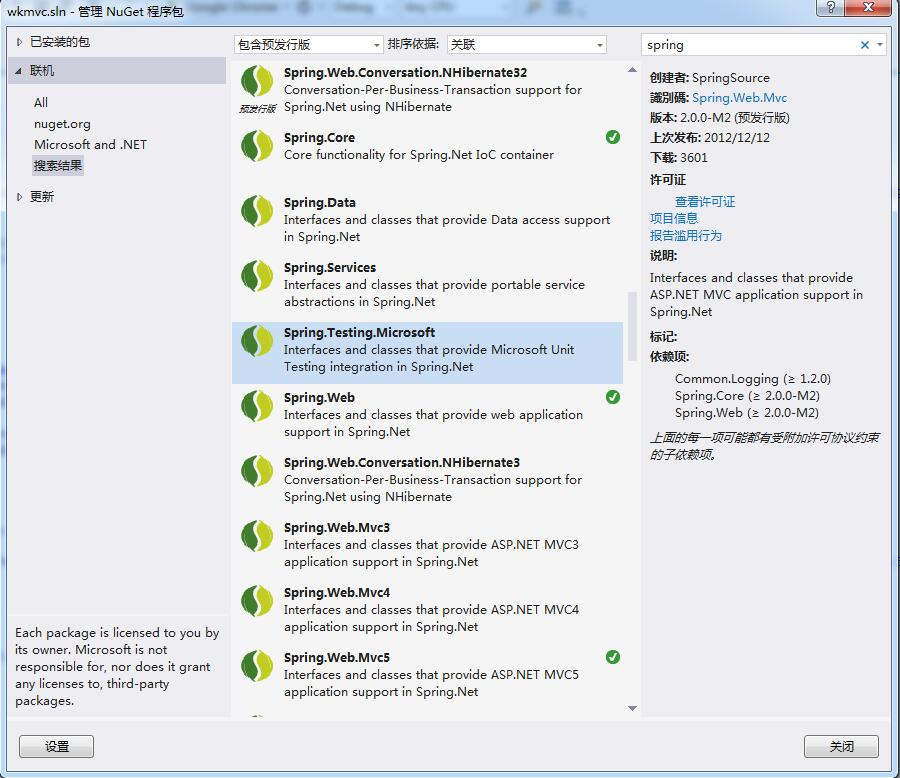
Task: Click the Spring.Core (≥ 2.0.0-M2) dependency
Action: tap(747, 396)
